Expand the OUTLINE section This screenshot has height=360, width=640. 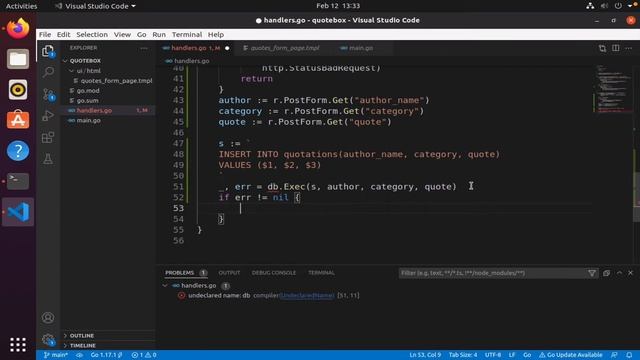point(82,336)
